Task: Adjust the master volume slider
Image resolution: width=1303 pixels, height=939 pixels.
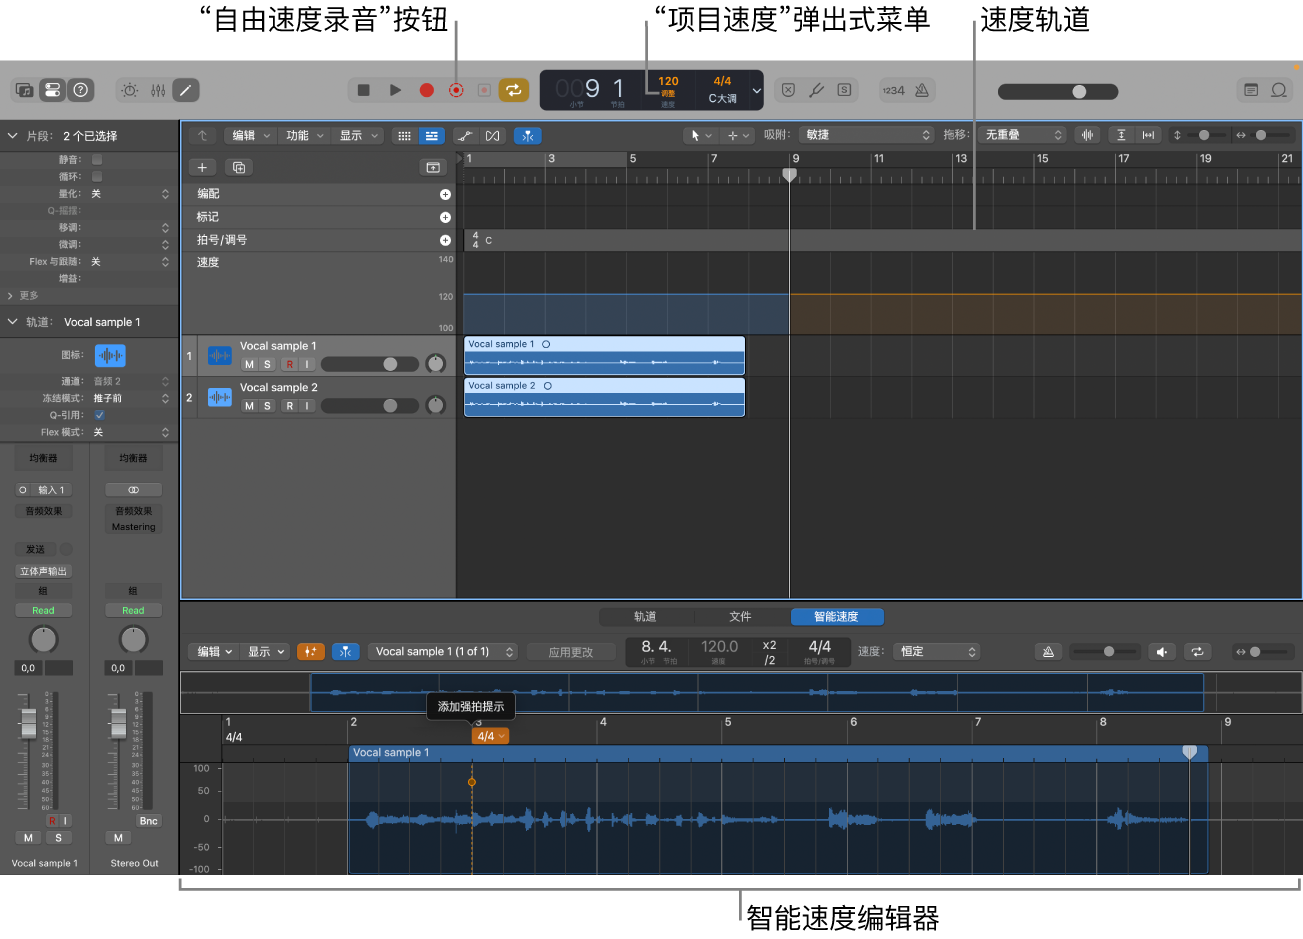Action: coord(1078,91)
